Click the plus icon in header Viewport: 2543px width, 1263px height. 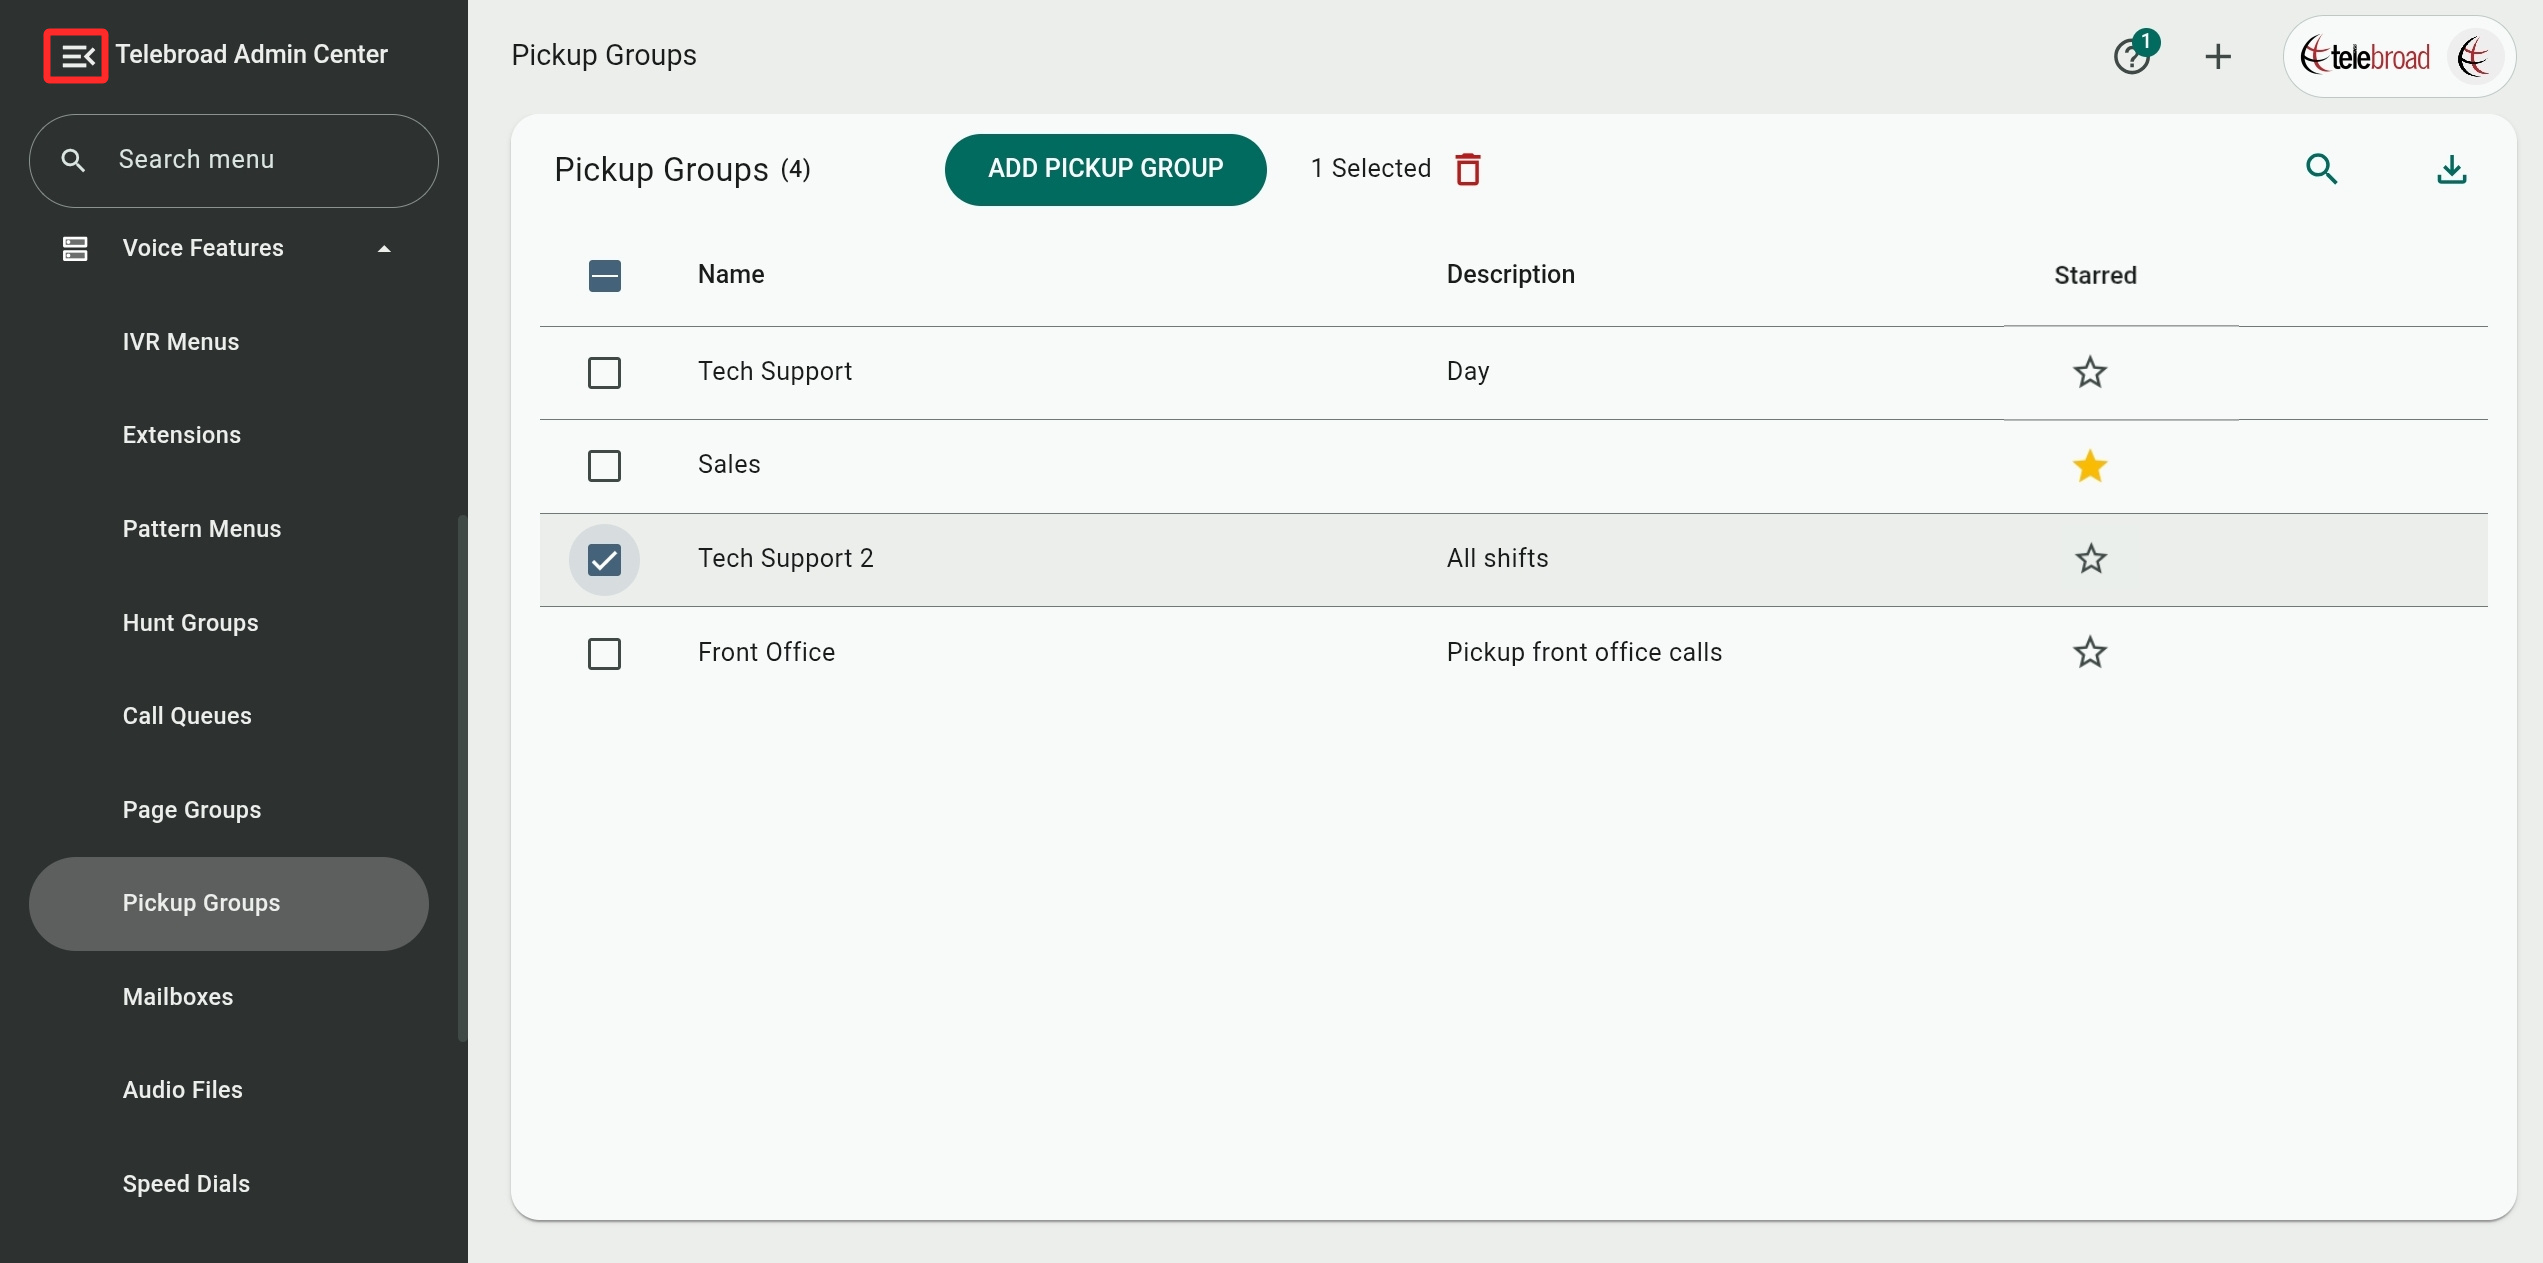click(2217, 57)
